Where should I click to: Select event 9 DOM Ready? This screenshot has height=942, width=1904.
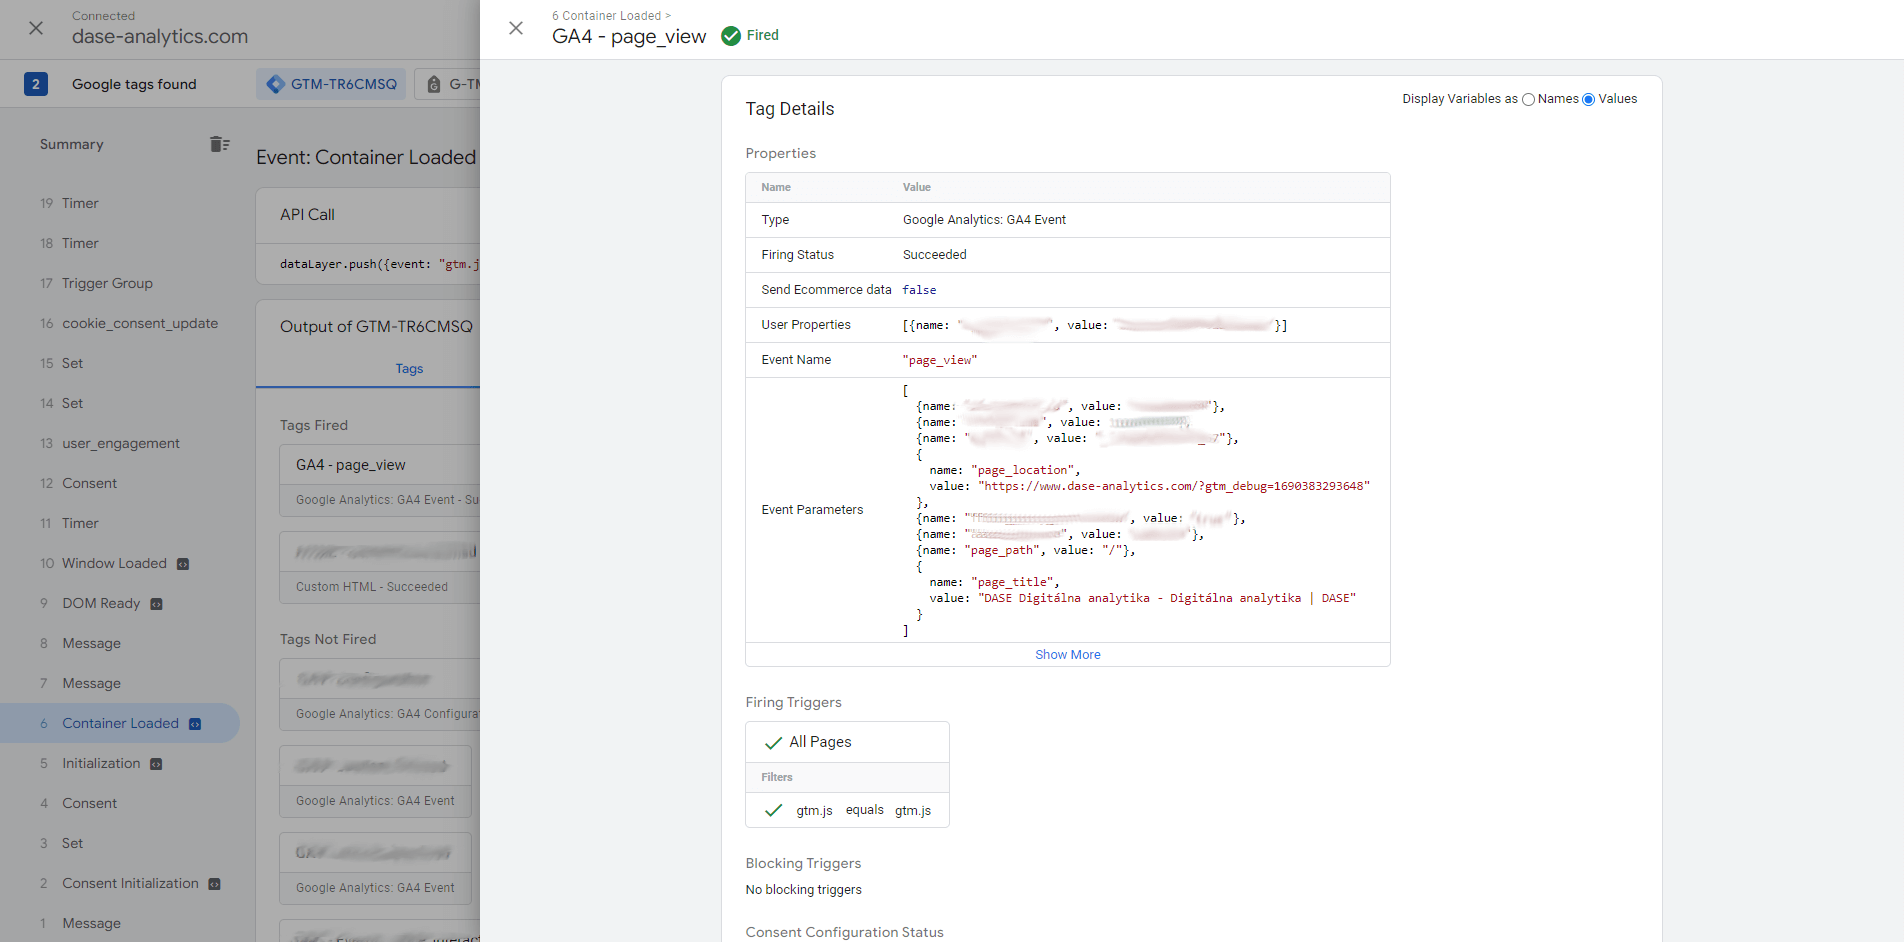tap(120, 603)
